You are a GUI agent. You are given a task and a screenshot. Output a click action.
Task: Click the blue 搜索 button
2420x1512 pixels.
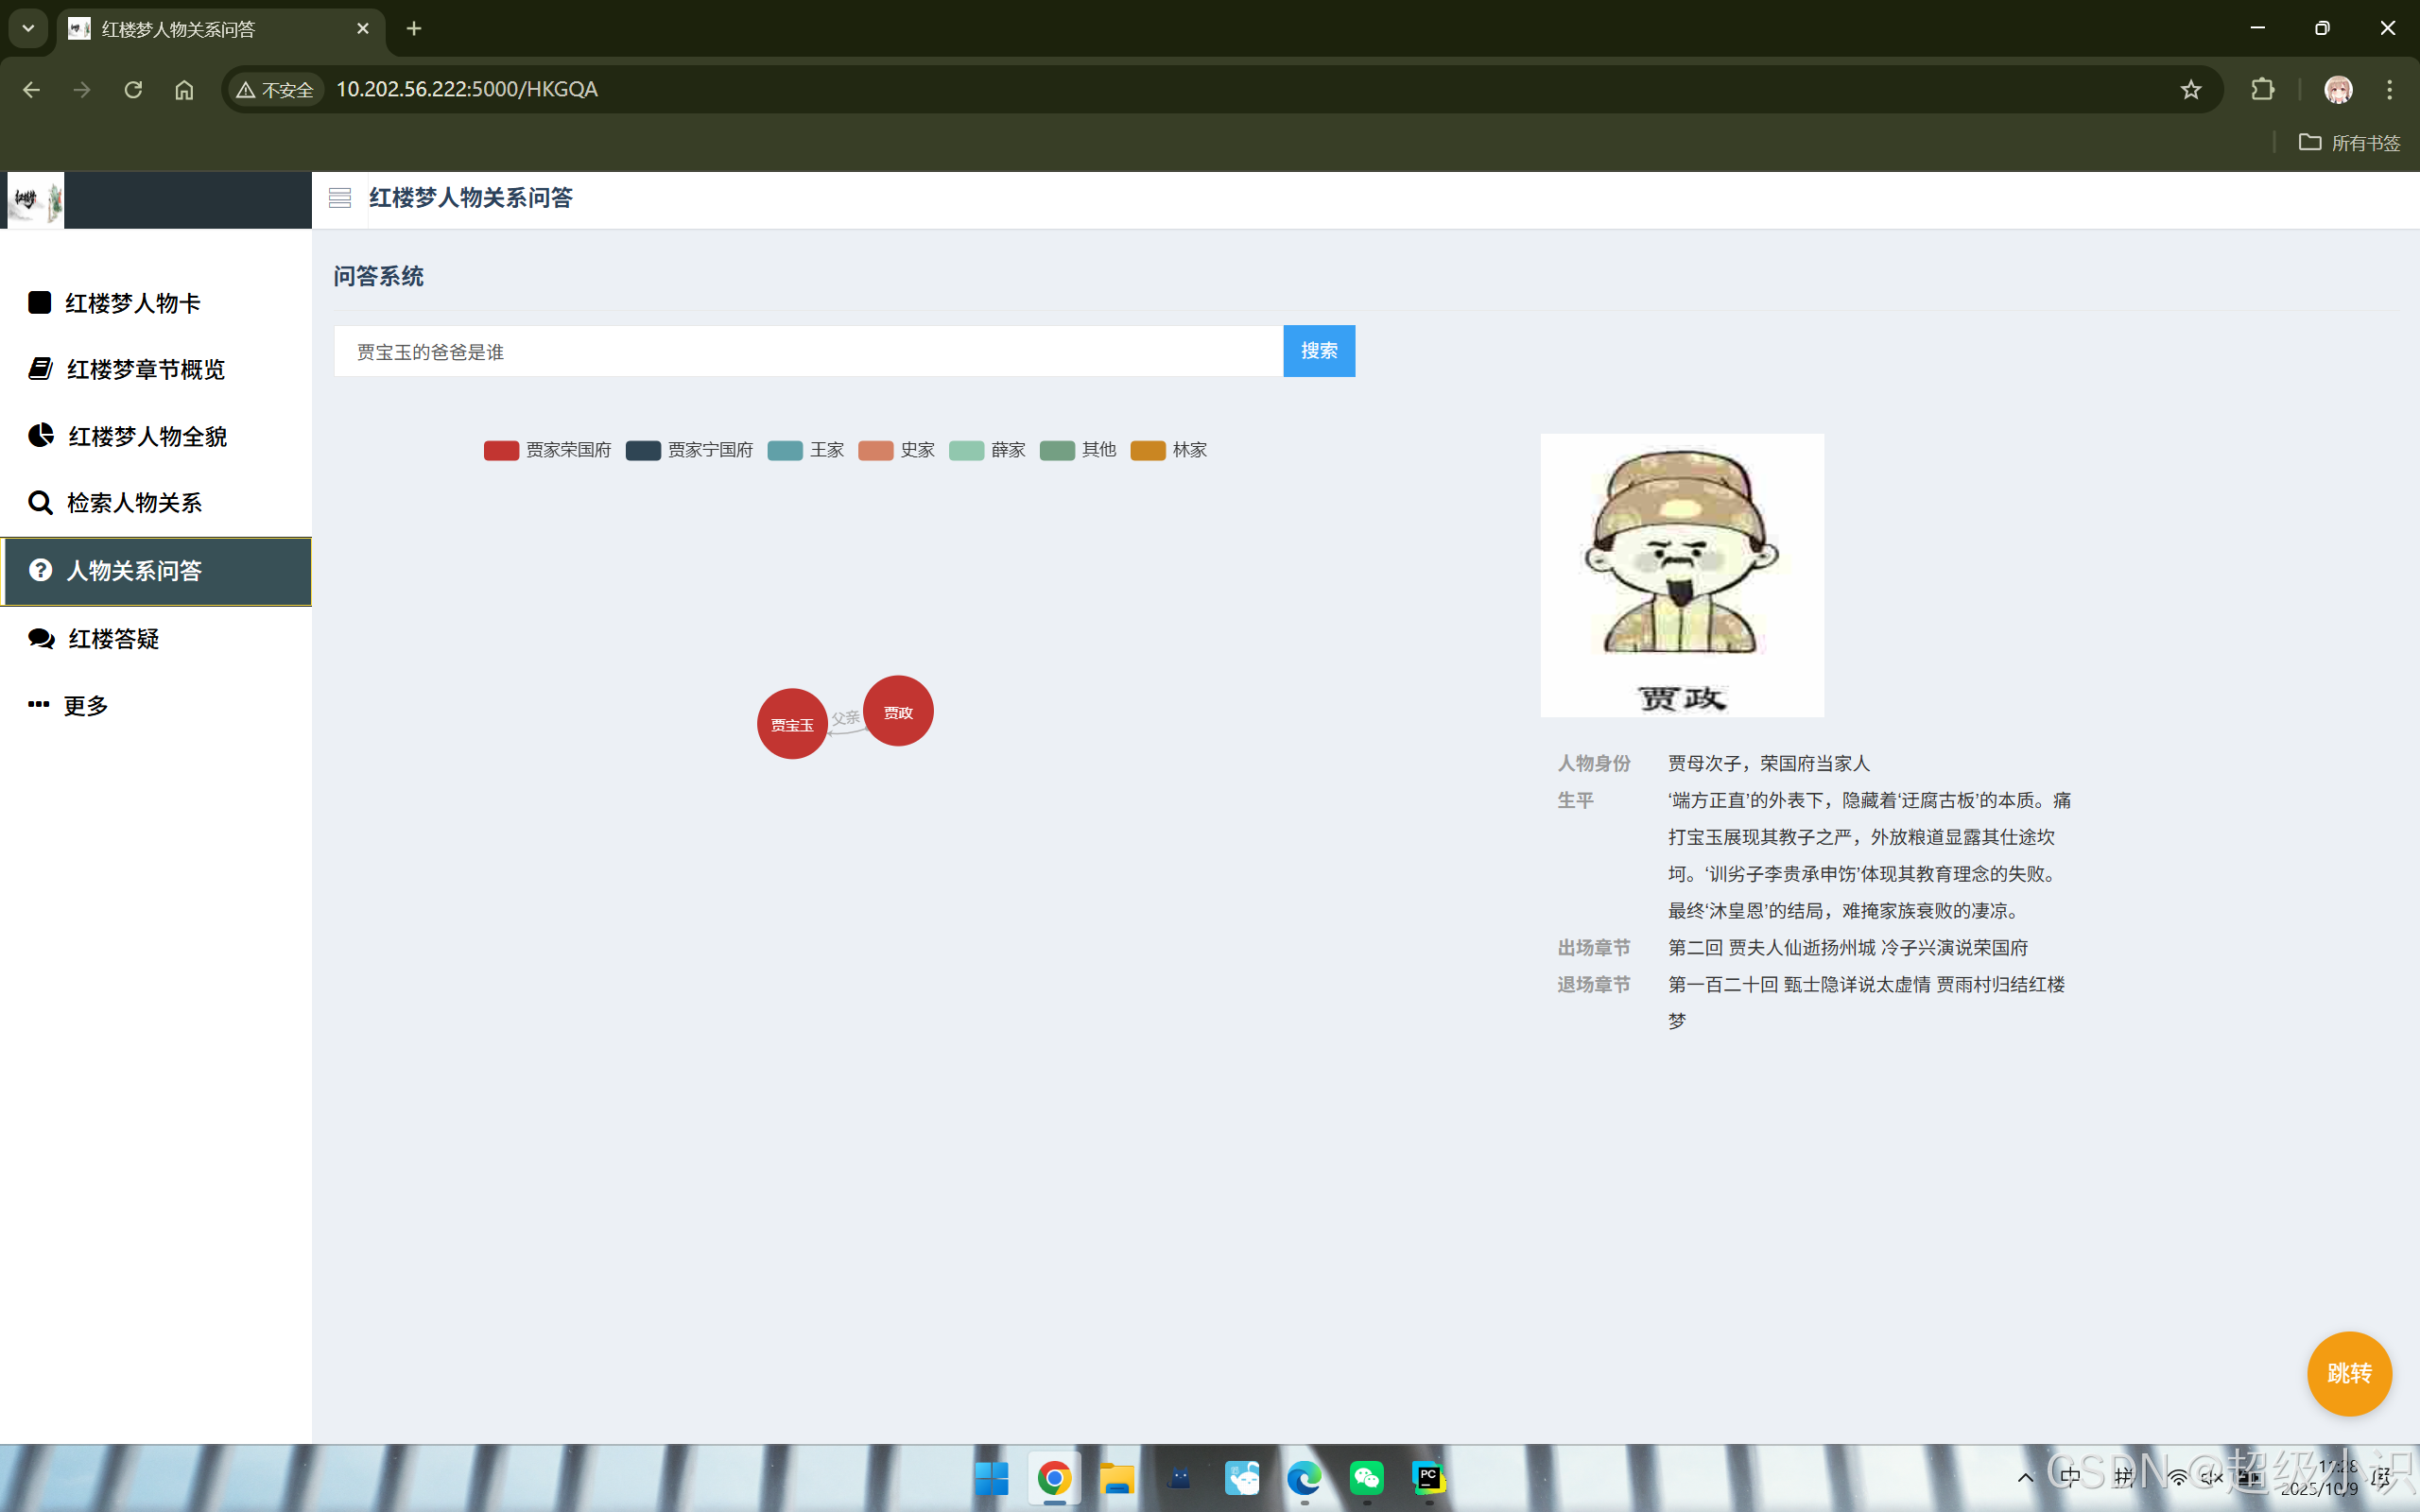(x=1318, y=351)
